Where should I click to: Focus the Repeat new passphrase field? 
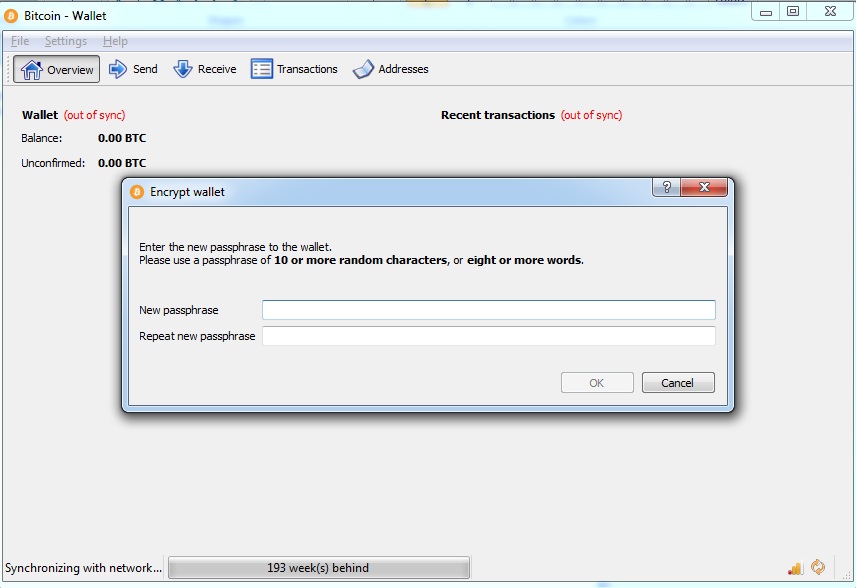(489, 336)
